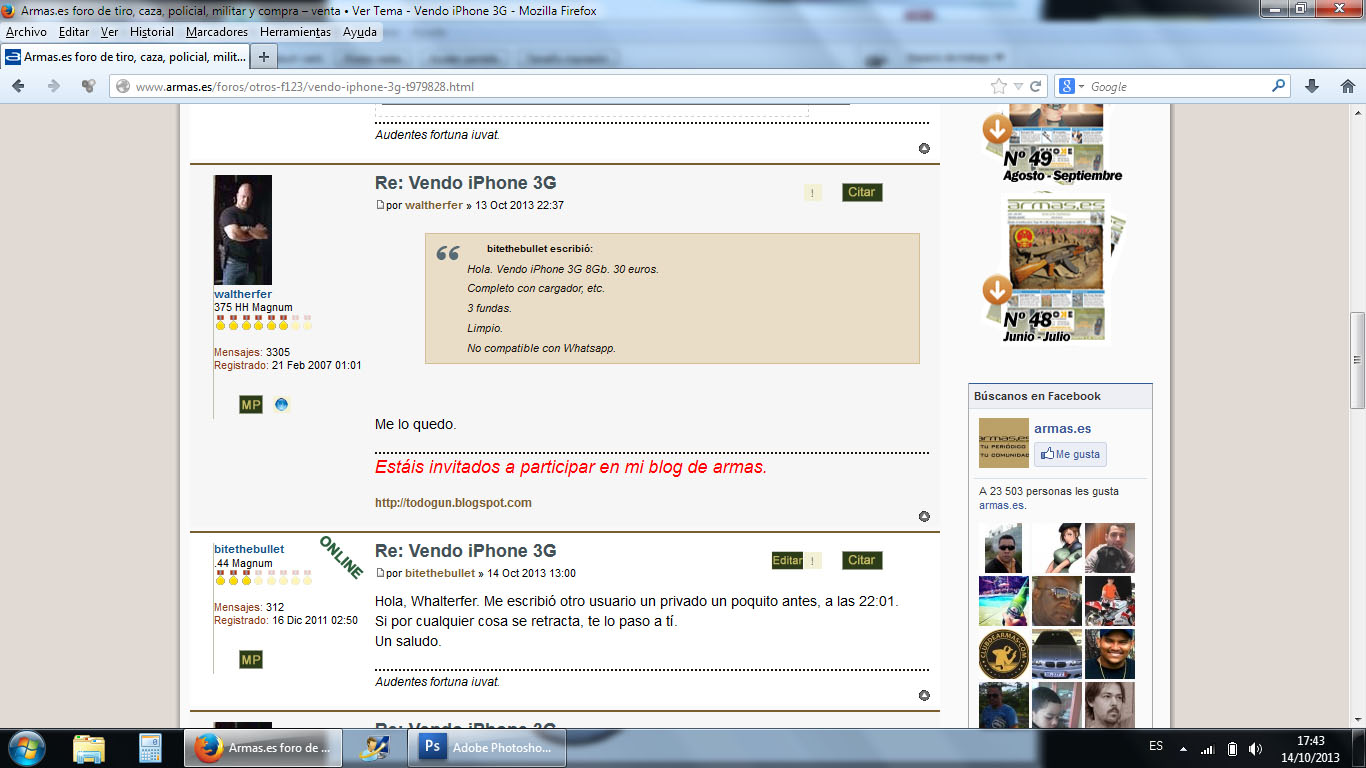
Task: Report waltherfer's post with the exclamation icon
Action: tap(813, 193)
